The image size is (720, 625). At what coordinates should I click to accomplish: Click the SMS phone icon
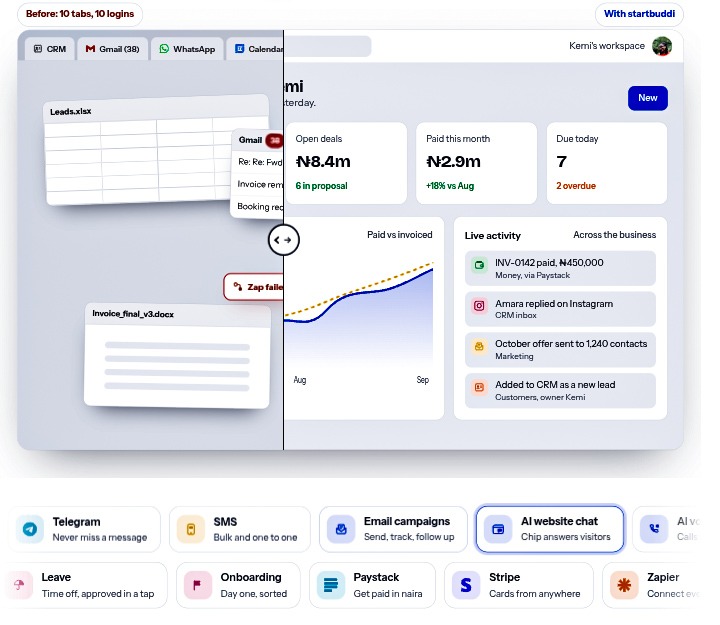click(x=191, y=529)
